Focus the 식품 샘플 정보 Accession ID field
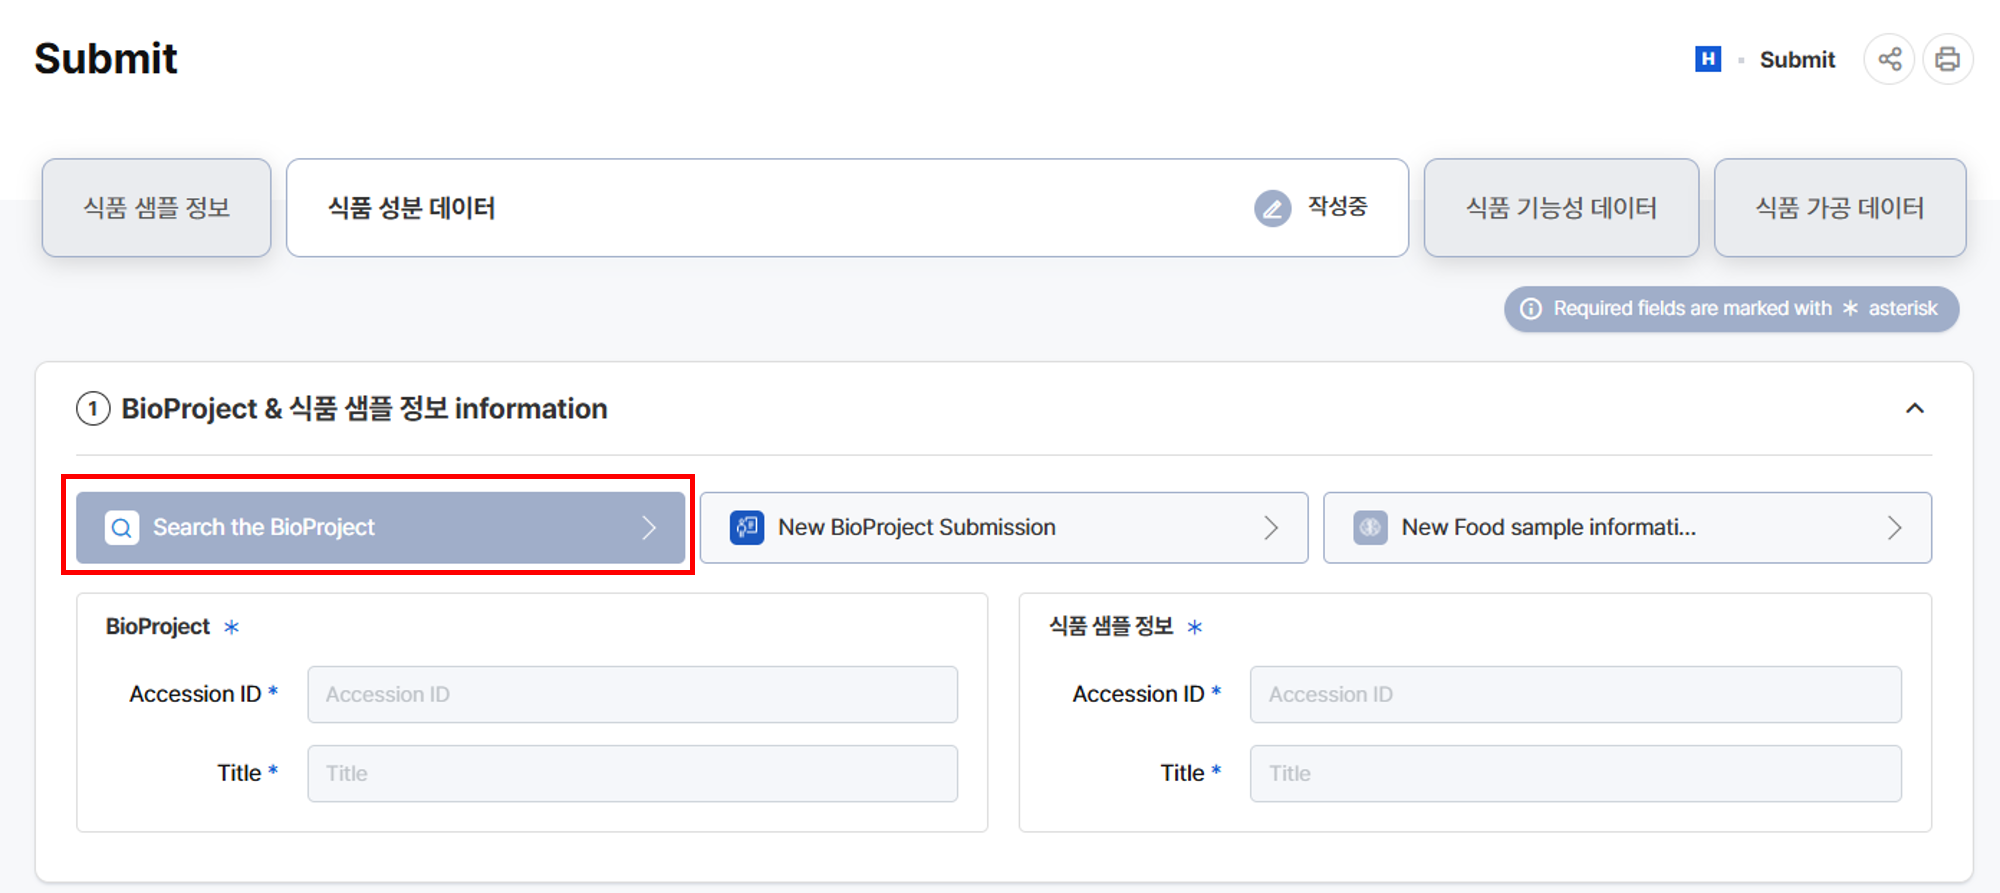Image resolution: width=2000 pixels, height=893 pixels. click(1575, 694)
